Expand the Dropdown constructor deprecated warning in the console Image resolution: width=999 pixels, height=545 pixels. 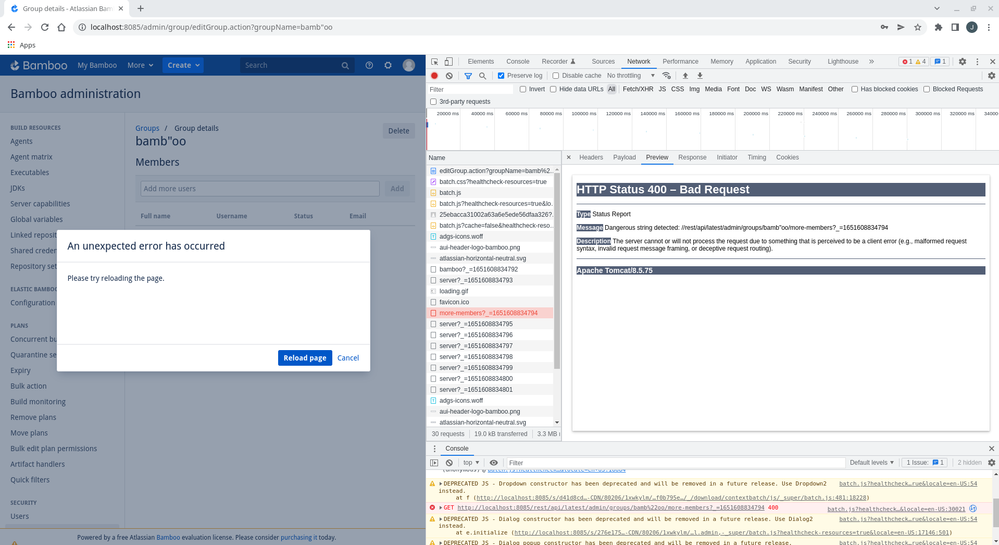pyautogui.click(x=440, y=484)
